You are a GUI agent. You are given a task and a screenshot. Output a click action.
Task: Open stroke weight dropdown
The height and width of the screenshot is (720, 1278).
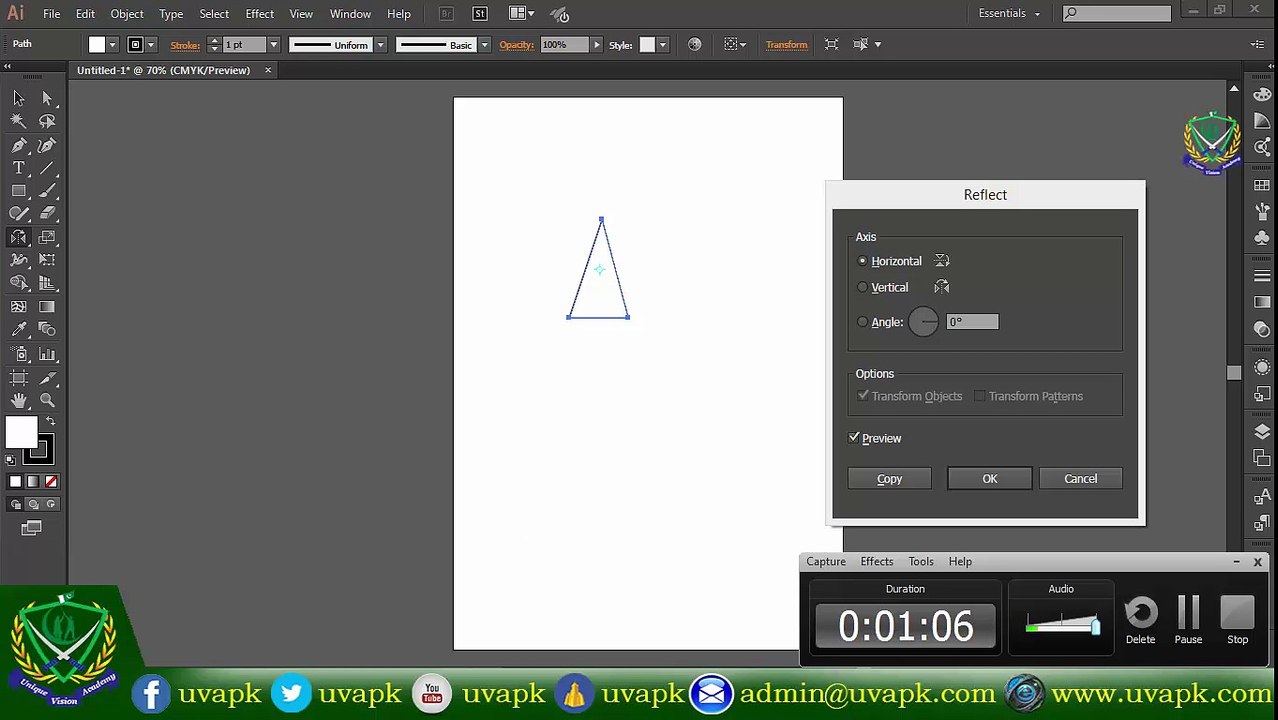pos(272,45)
